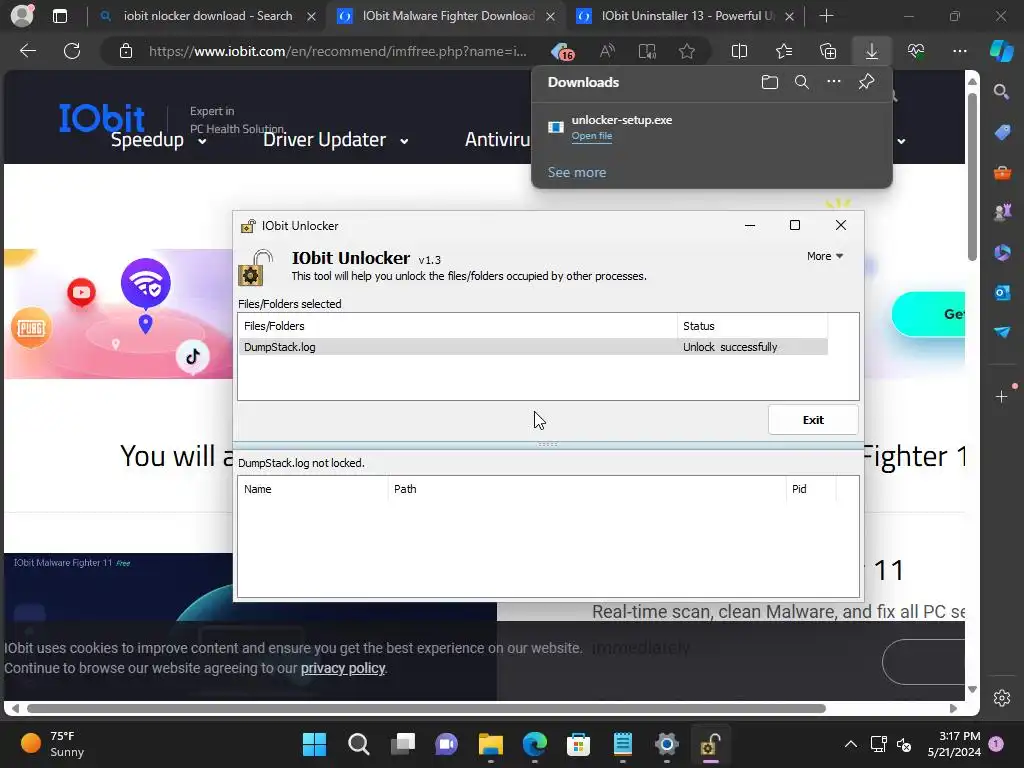Show hidden system tray icons
The width and height of the screenshot is (1024, 768).
point(850,744)
